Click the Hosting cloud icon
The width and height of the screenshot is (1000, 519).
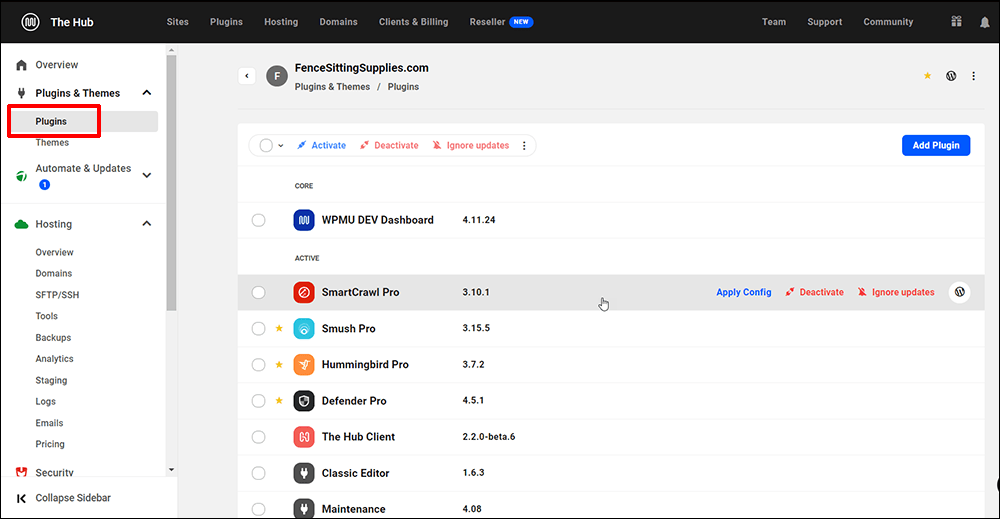click(x=22, y=224)
